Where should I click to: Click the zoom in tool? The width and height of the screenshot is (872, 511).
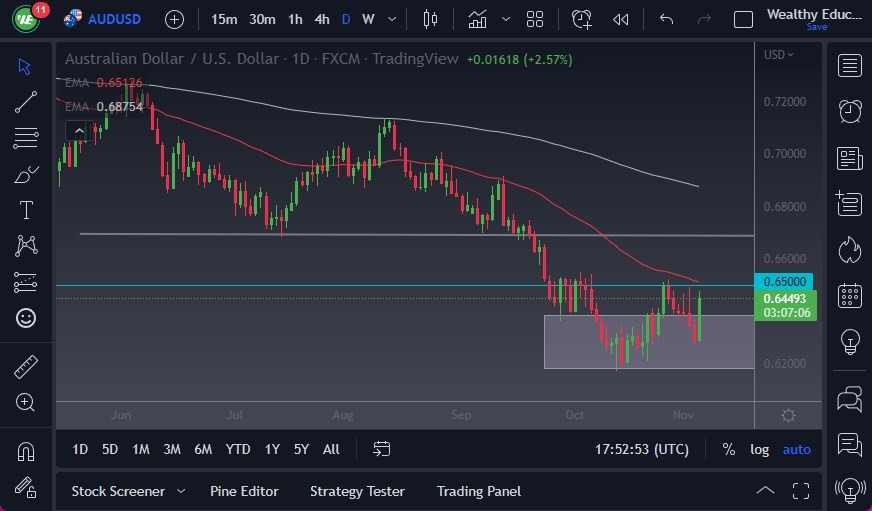click(26, 402)
